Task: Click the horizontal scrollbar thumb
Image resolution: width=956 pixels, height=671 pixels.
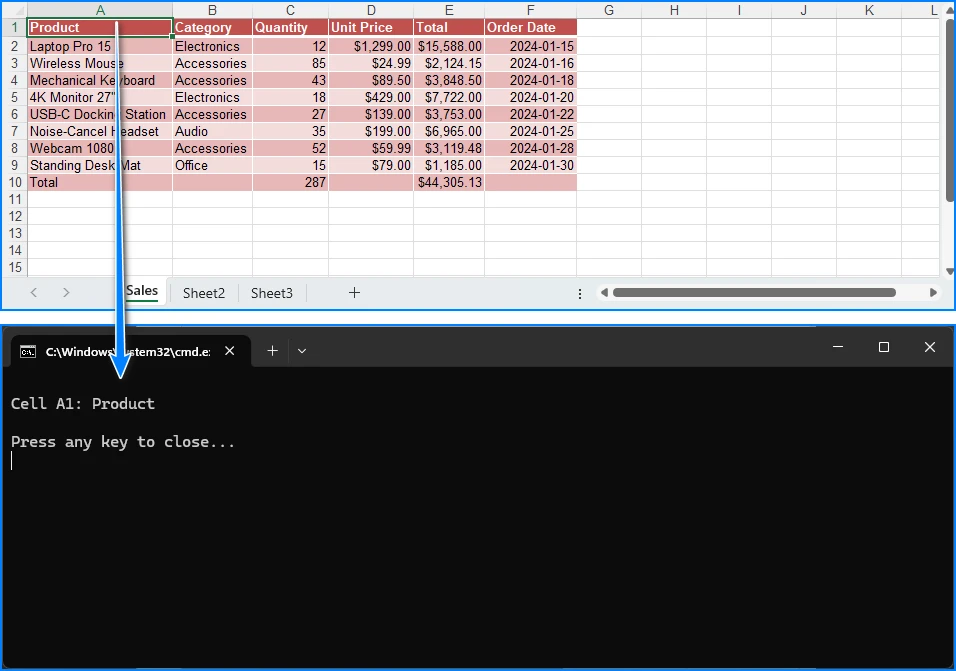Action: pyautogui.click(x=754, y=293)
